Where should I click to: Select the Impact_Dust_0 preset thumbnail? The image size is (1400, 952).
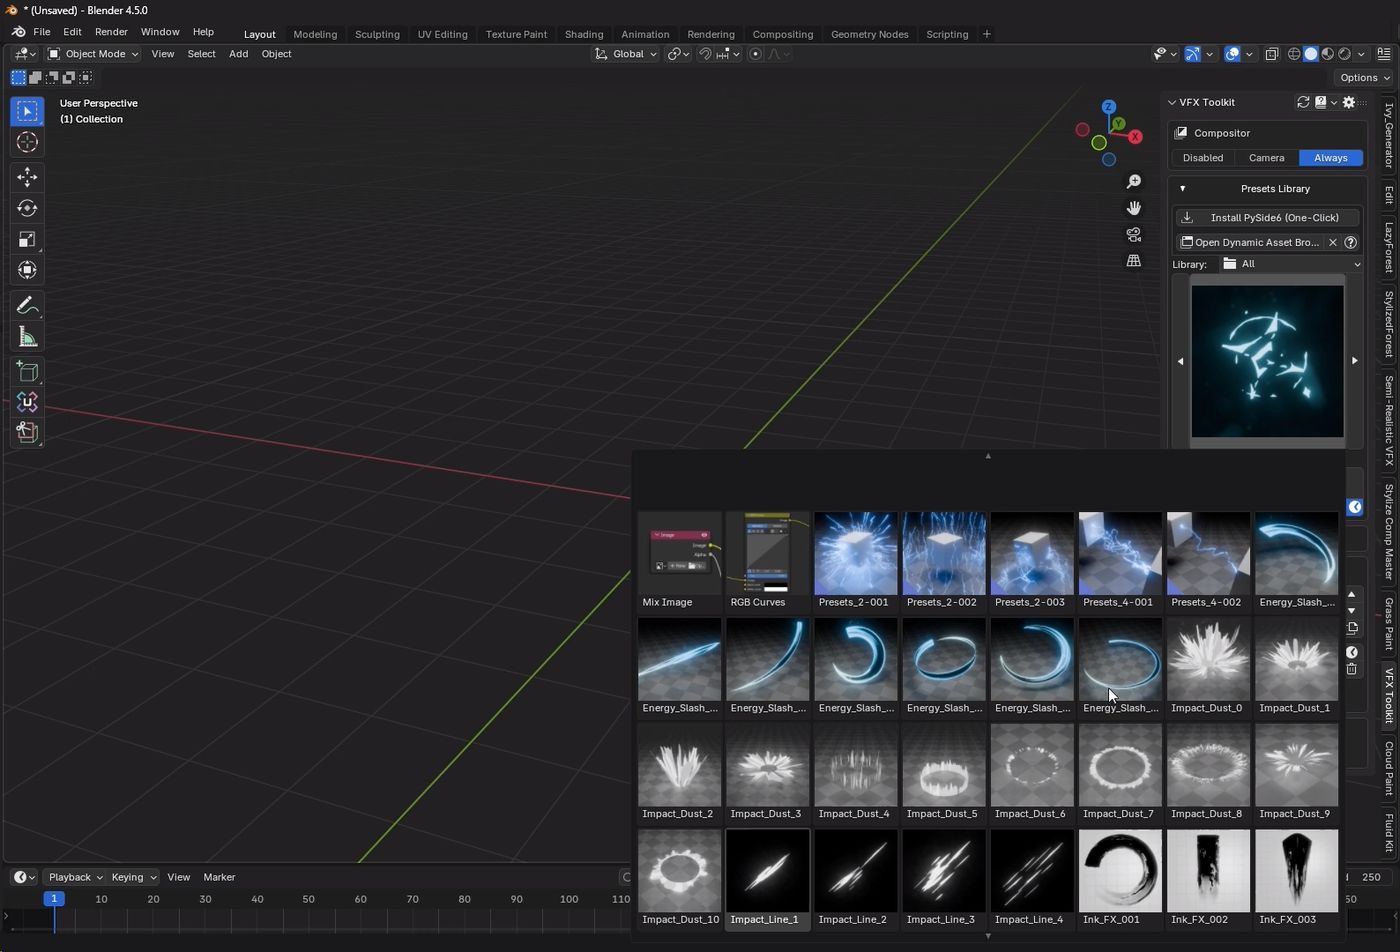tap(1208, 666)
